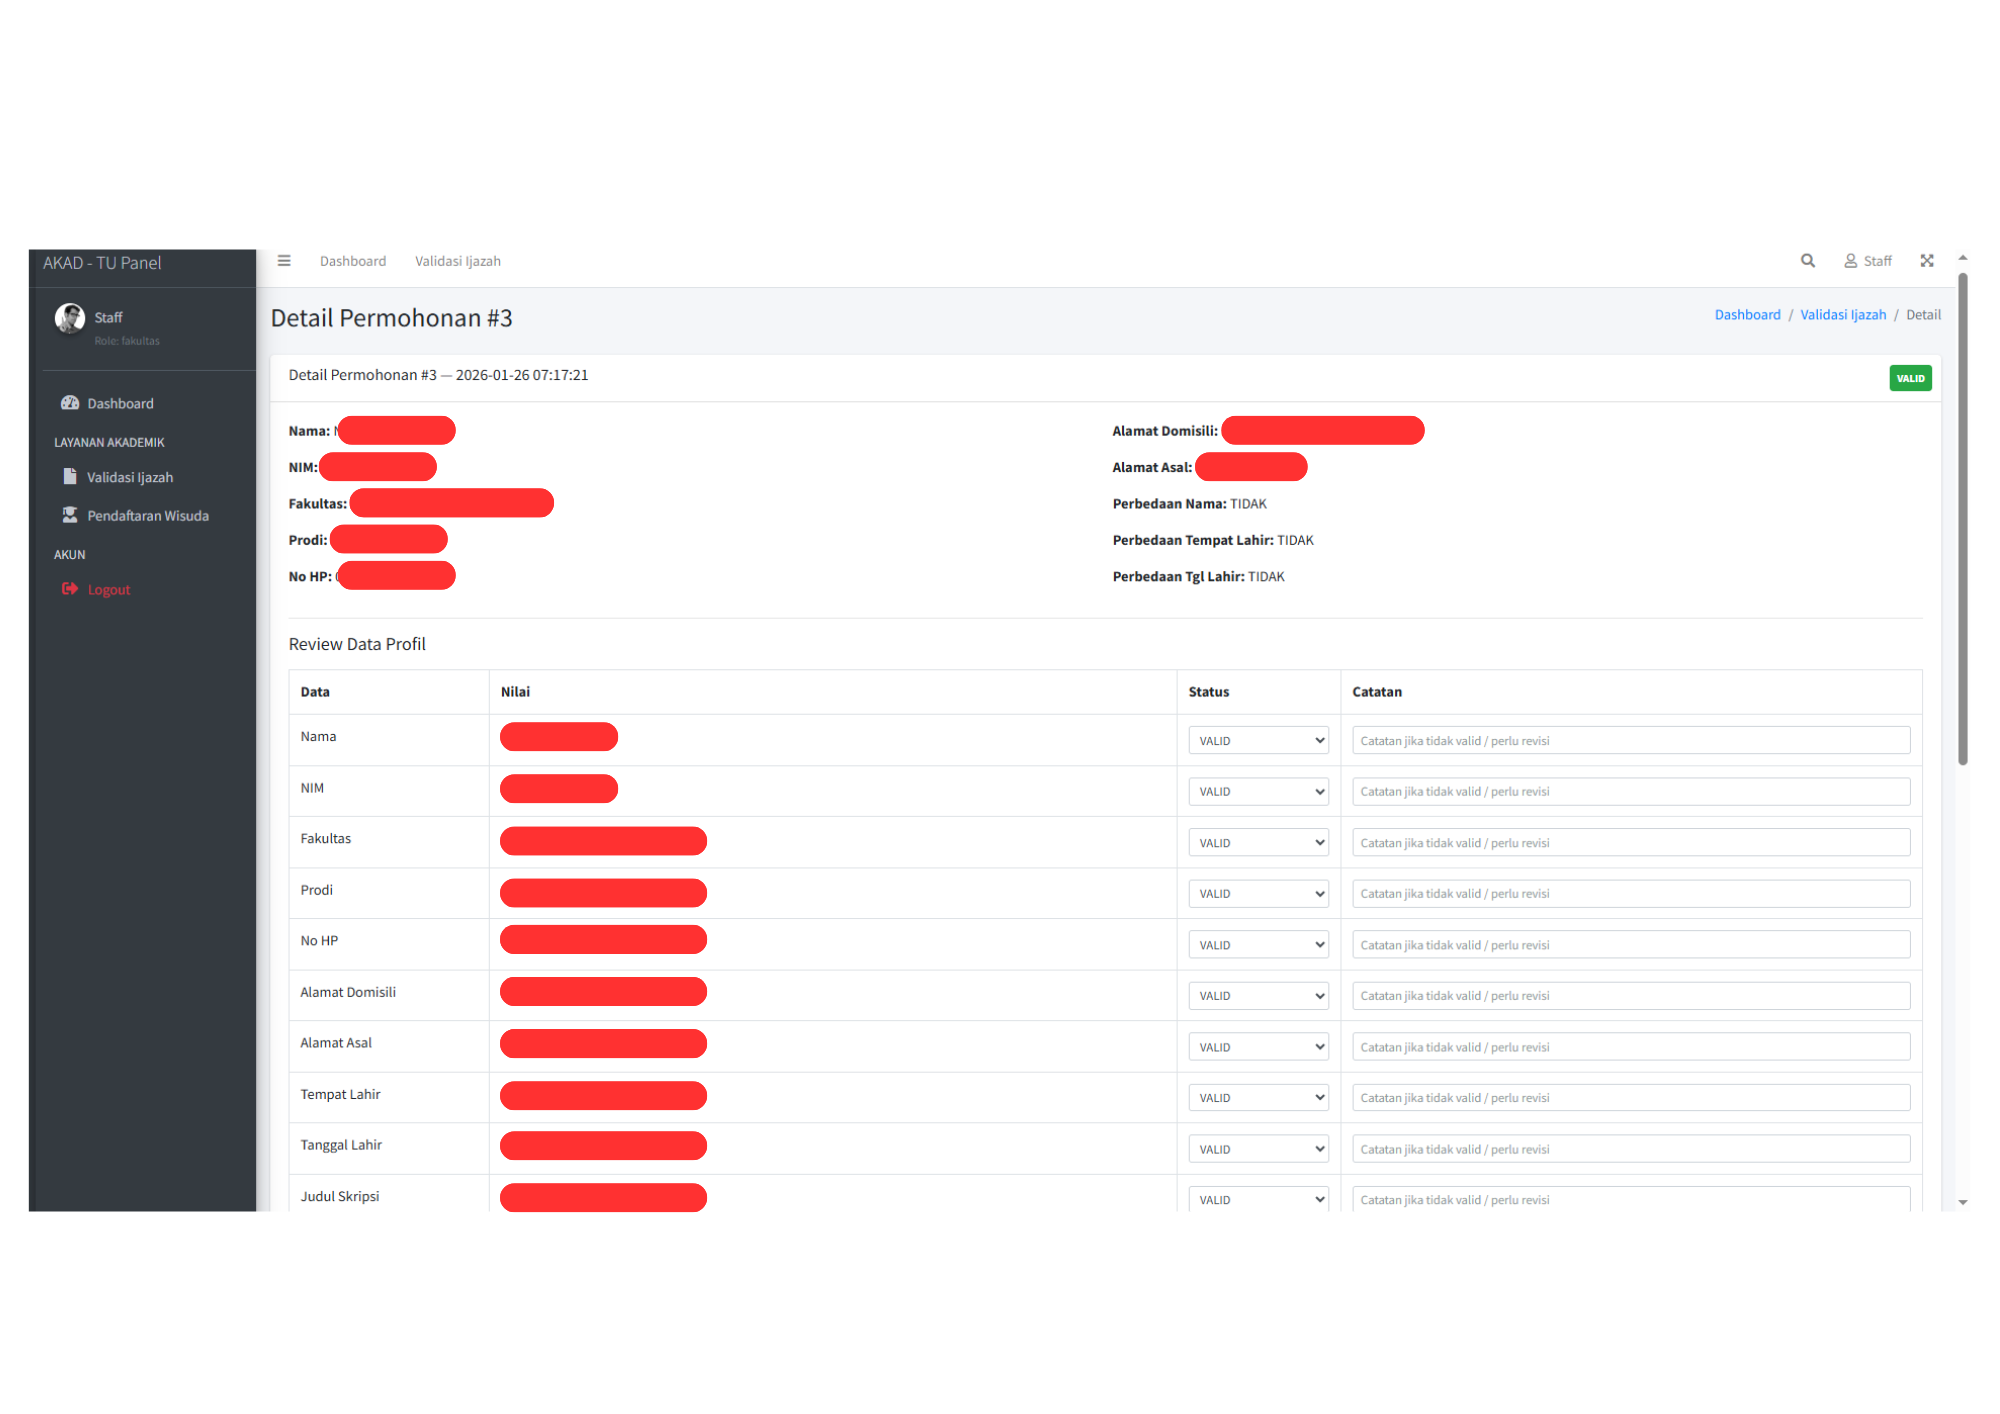The height and width of the screenshot is (1414, 2000).
Task: Click the fullscreen expand icon
Action: click(1927, 261)
